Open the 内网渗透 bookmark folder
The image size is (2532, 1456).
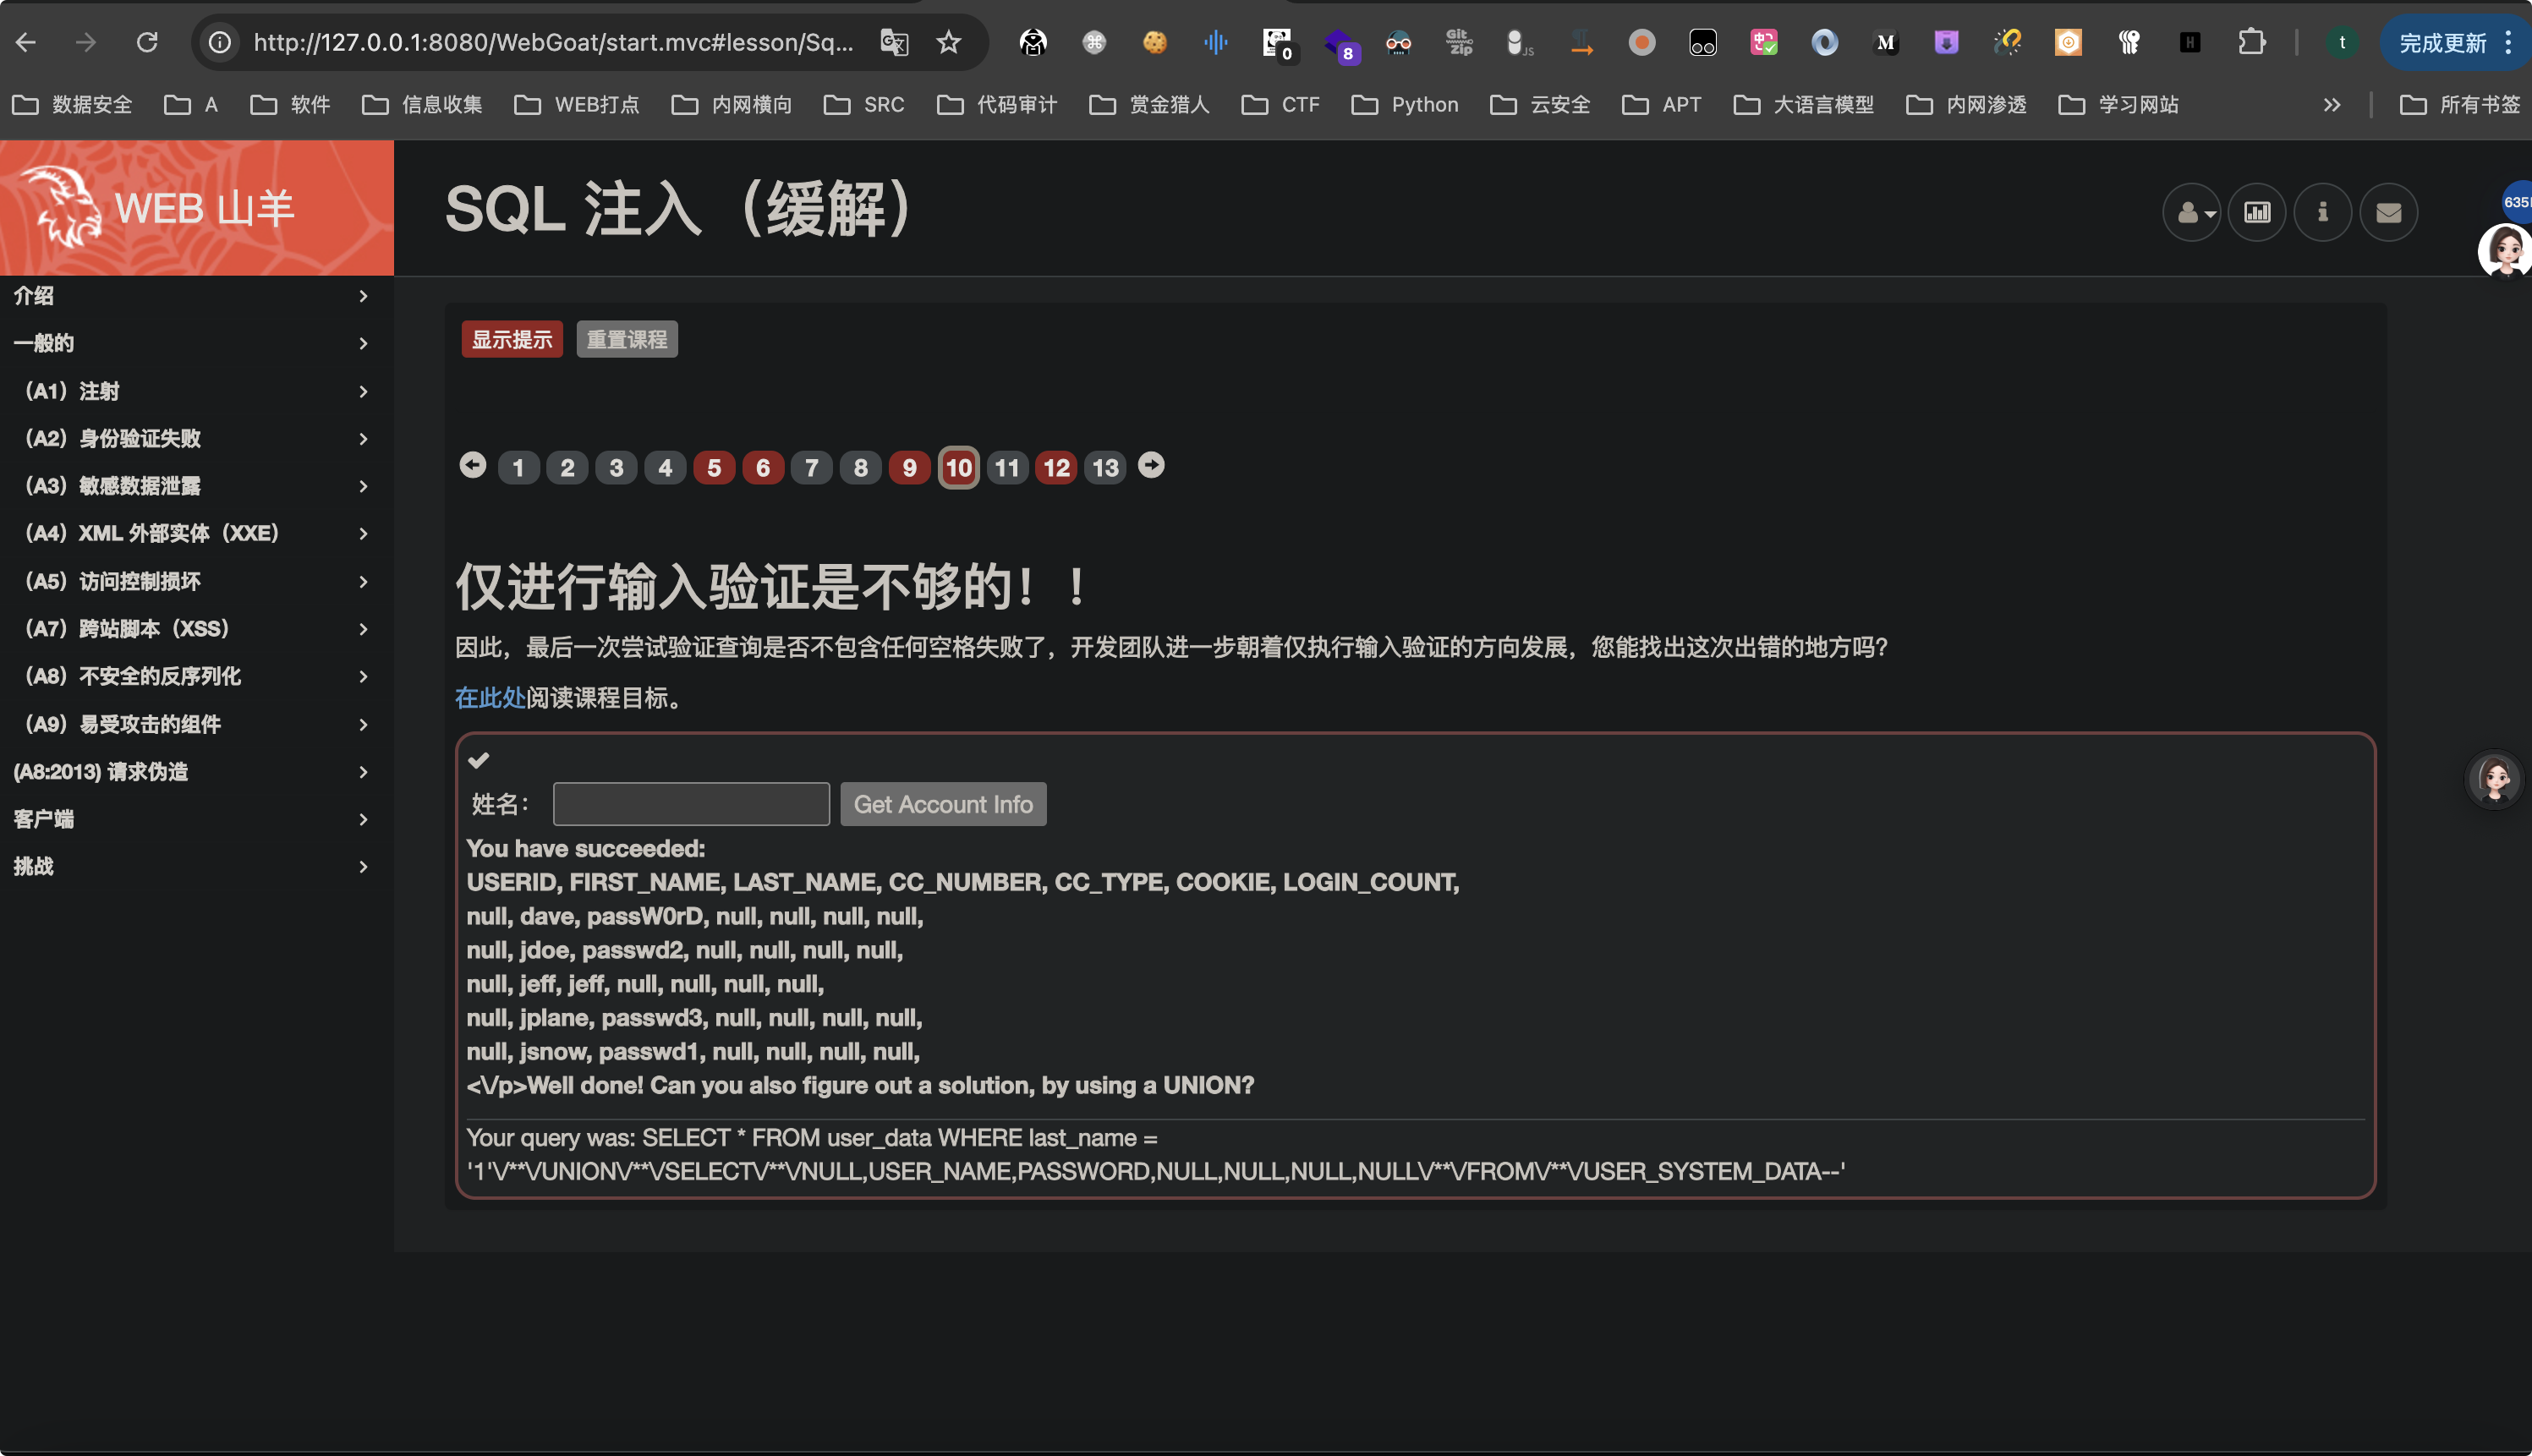point(1967,104)
